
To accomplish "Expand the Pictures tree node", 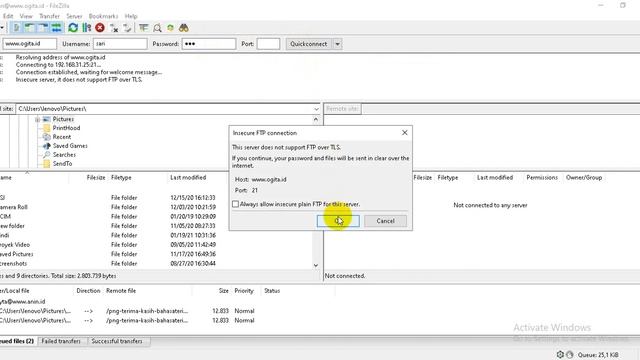I will pyautogui.click(x=37, y=119).
